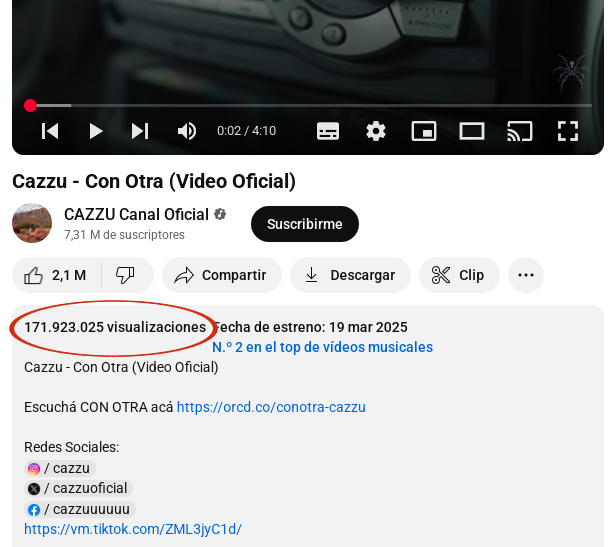This screenshot has width=613, height=547.
Task: Open N.º 2 en el top de vídeos musicales
Action: point(323,347)
